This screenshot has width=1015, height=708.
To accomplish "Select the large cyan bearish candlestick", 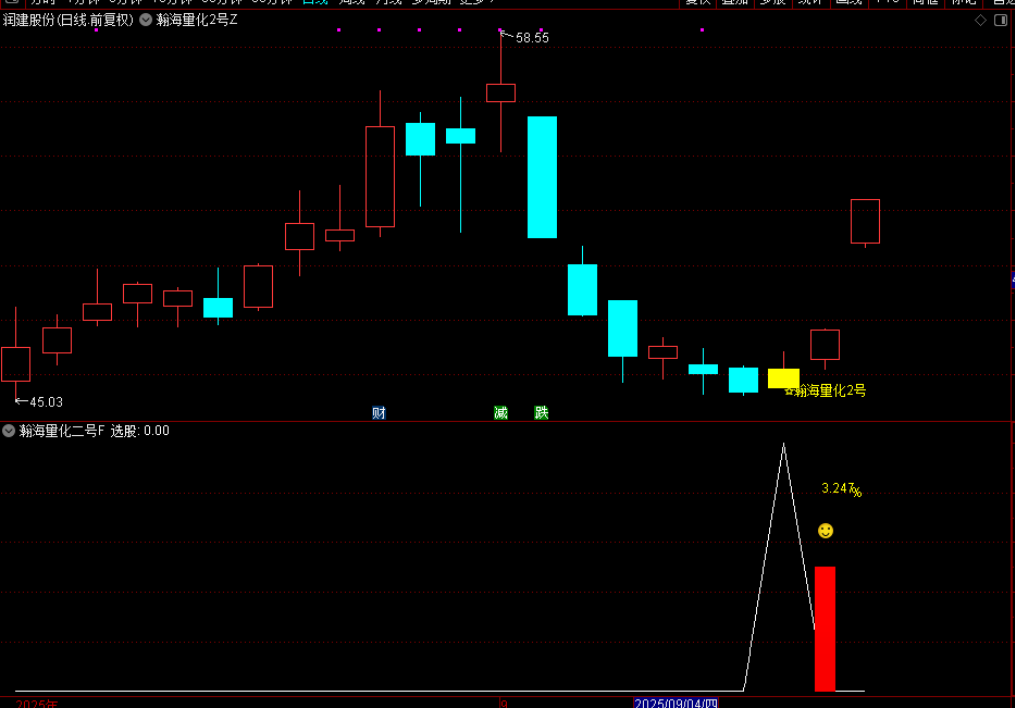I will pos(542,177).
